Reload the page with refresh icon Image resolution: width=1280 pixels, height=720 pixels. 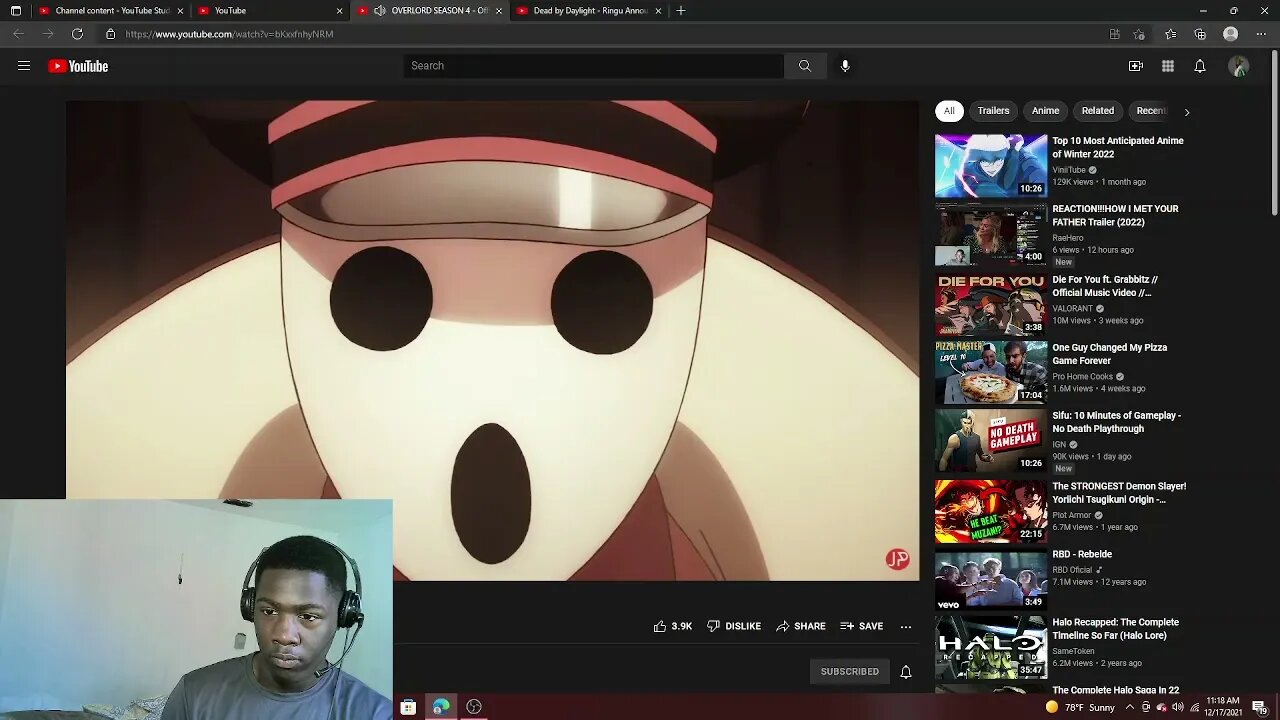point(77,34)
